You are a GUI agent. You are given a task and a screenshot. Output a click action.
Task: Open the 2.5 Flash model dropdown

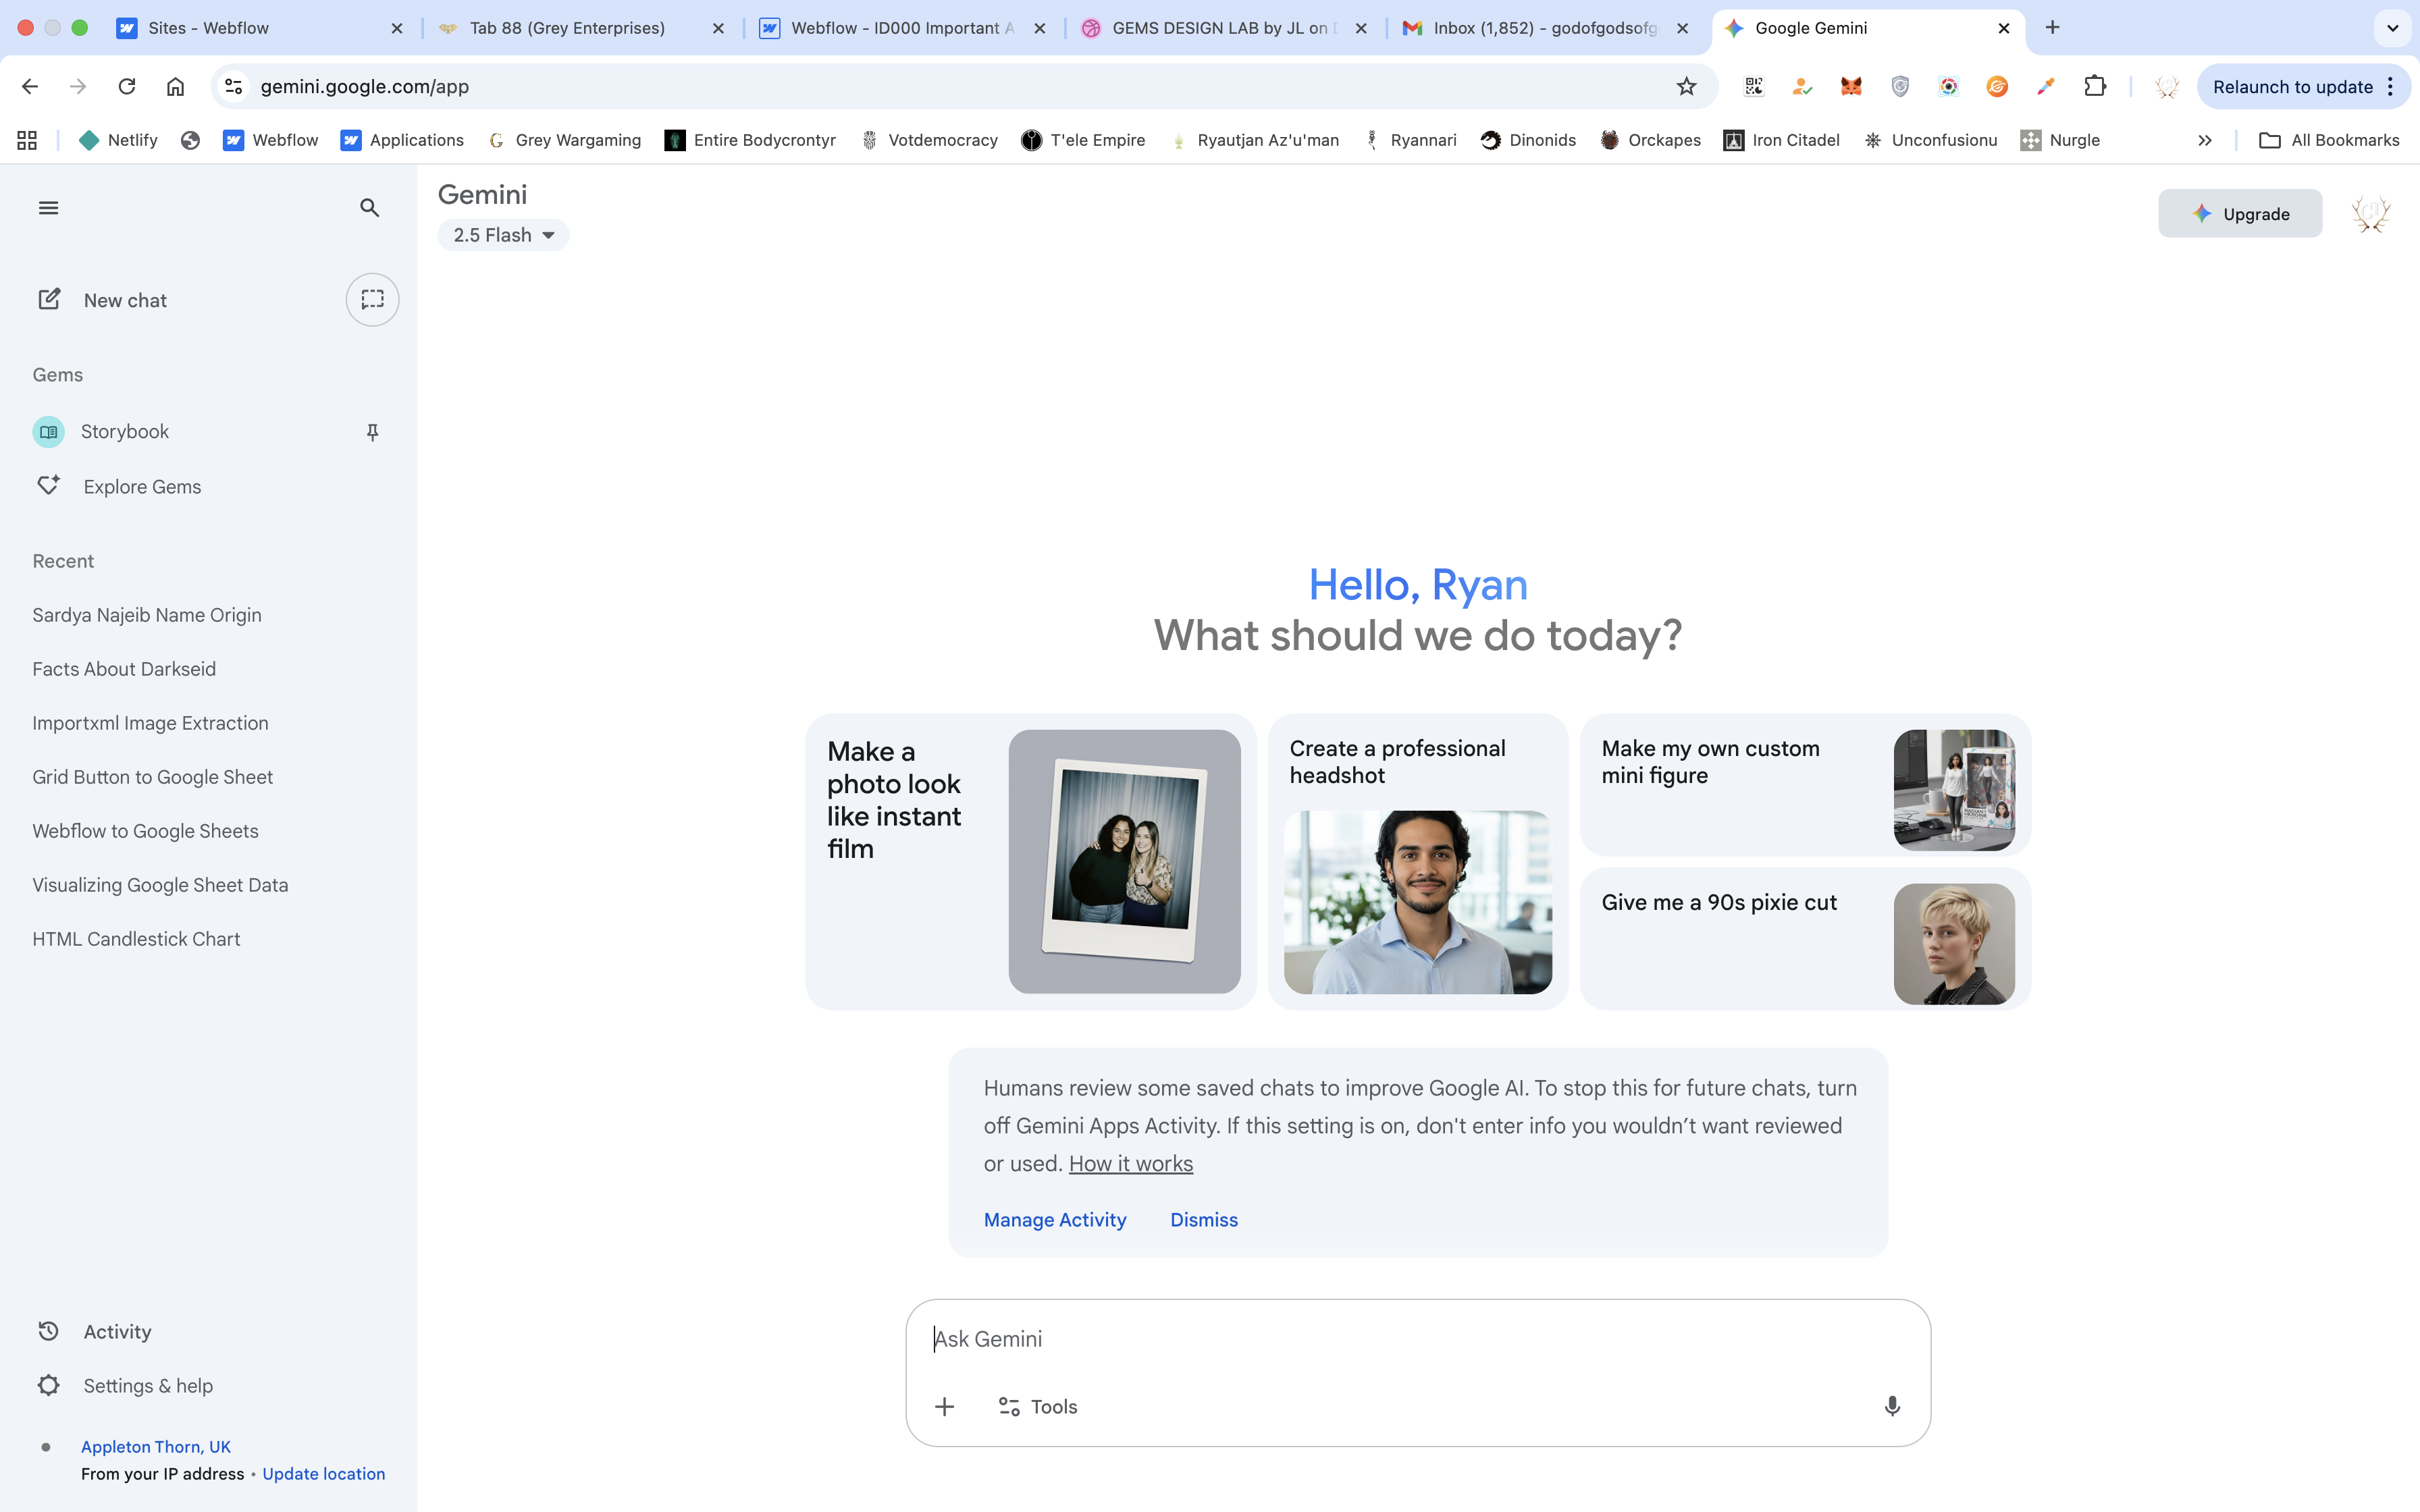pos(503,235)
